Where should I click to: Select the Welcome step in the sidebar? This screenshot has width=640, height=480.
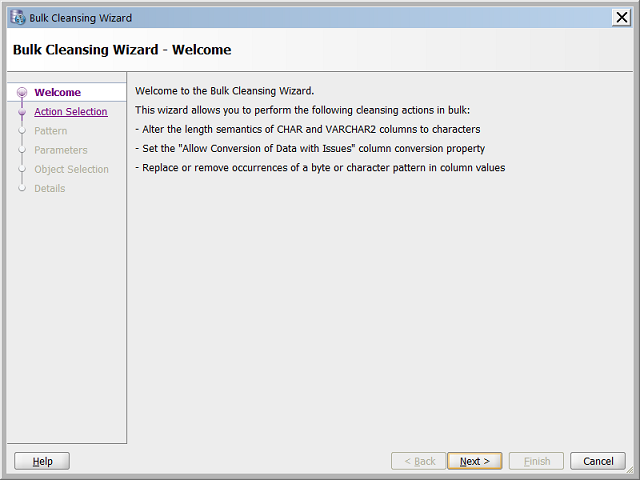coord(57,93)
